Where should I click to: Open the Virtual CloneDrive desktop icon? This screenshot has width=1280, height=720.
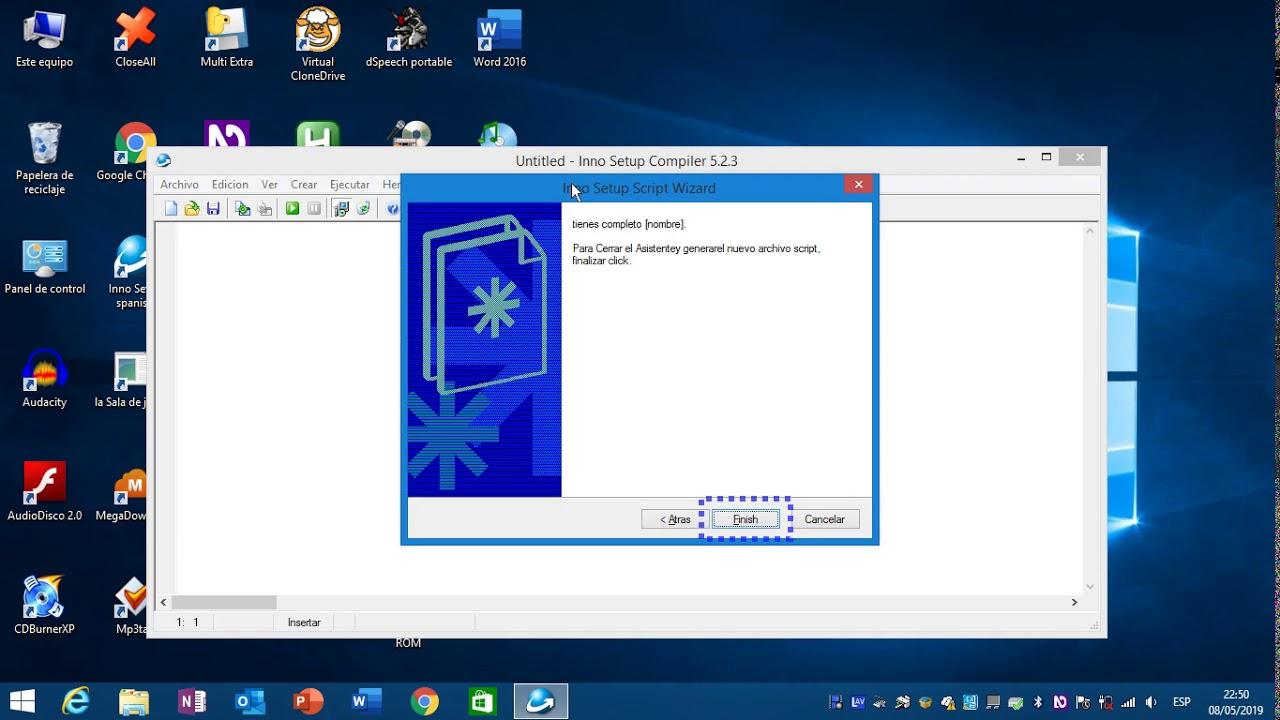tap(318, 45)
